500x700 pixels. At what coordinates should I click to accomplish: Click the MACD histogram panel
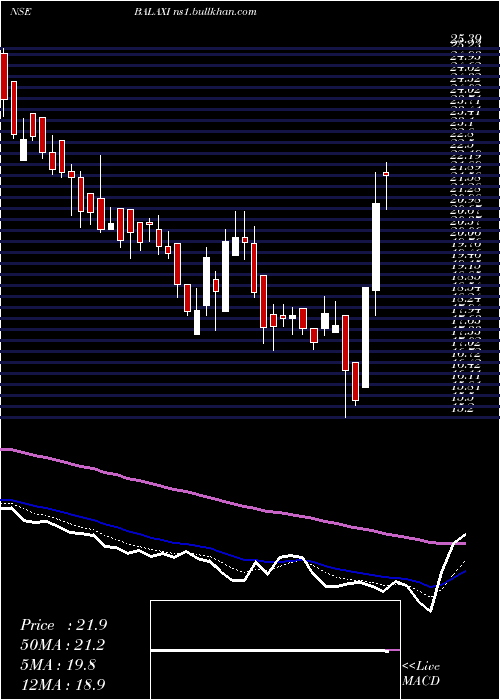coord(275,650)
